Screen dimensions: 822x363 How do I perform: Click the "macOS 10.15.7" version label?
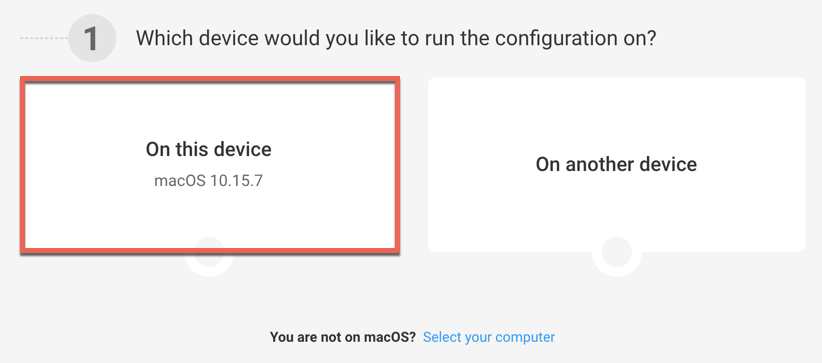[x=209, y=182]
